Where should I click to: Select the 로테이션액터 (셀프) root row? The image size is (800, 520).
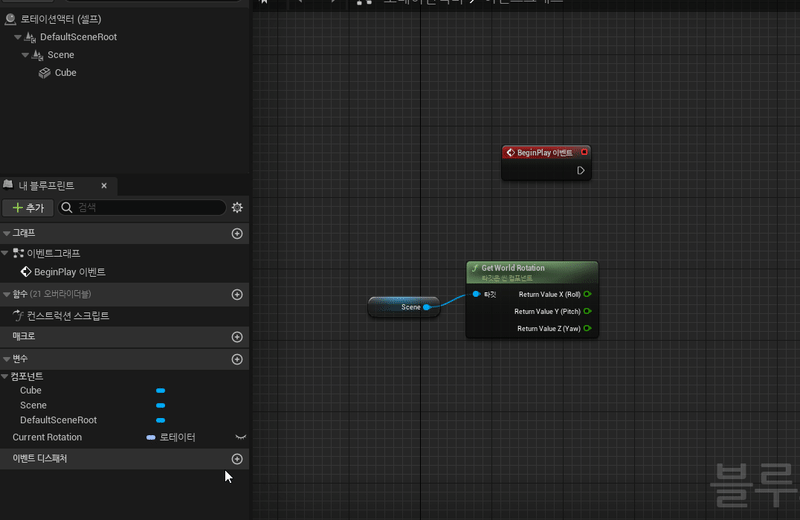(124, 19)
